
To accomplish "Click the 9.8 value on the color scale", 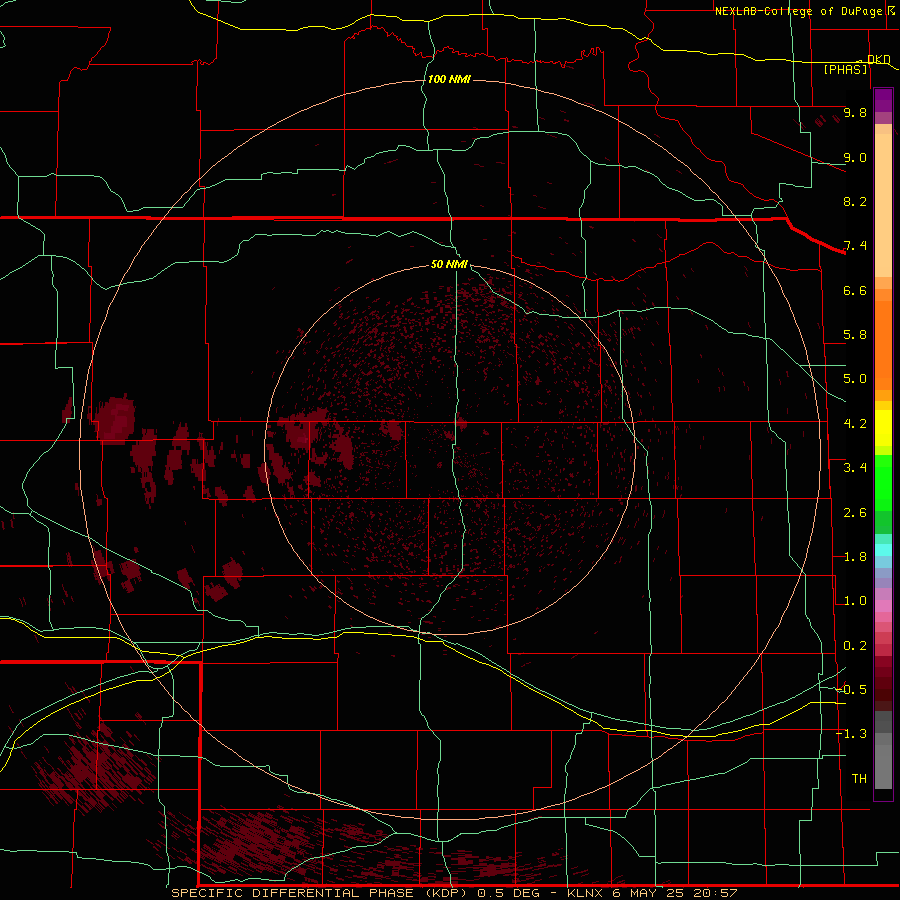I will [x=855, y=112].
